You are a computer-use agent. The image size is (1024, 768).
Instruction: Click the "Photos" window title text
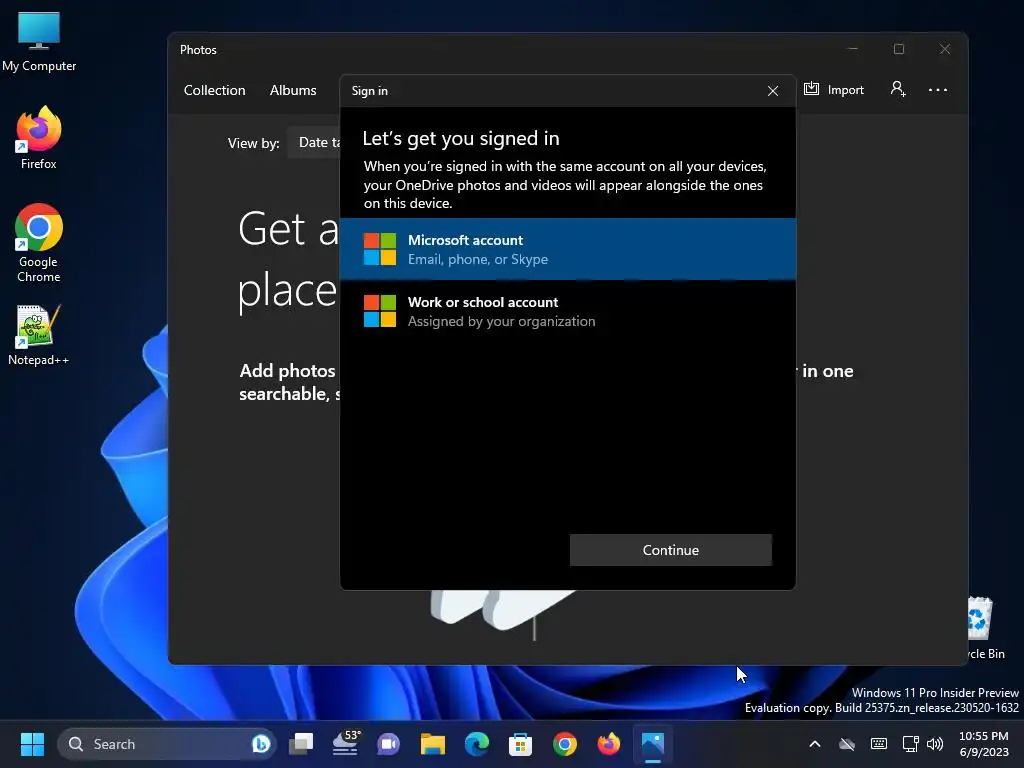tap(198, 50)
